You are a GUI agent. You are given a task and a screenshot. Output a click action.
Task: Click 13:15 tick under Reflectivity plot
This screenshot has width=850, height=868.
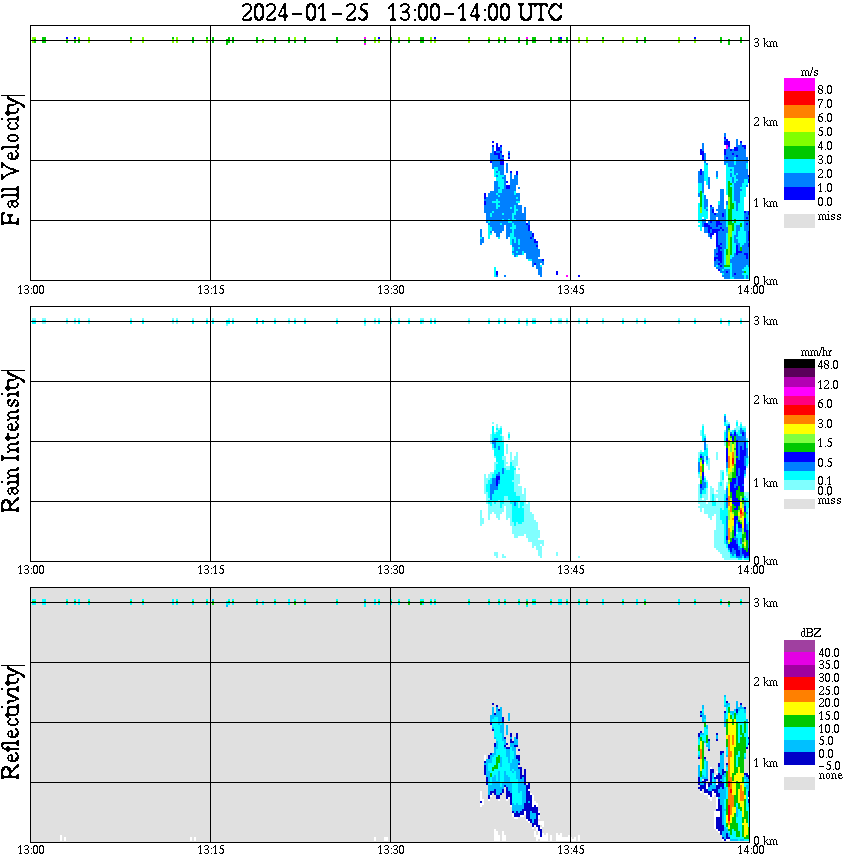(210, 850)
